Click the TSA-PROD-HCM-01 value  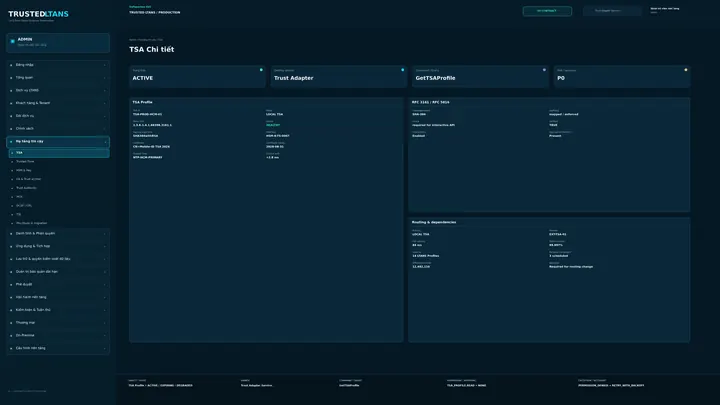pyautogui.click(x=147, y=114)
